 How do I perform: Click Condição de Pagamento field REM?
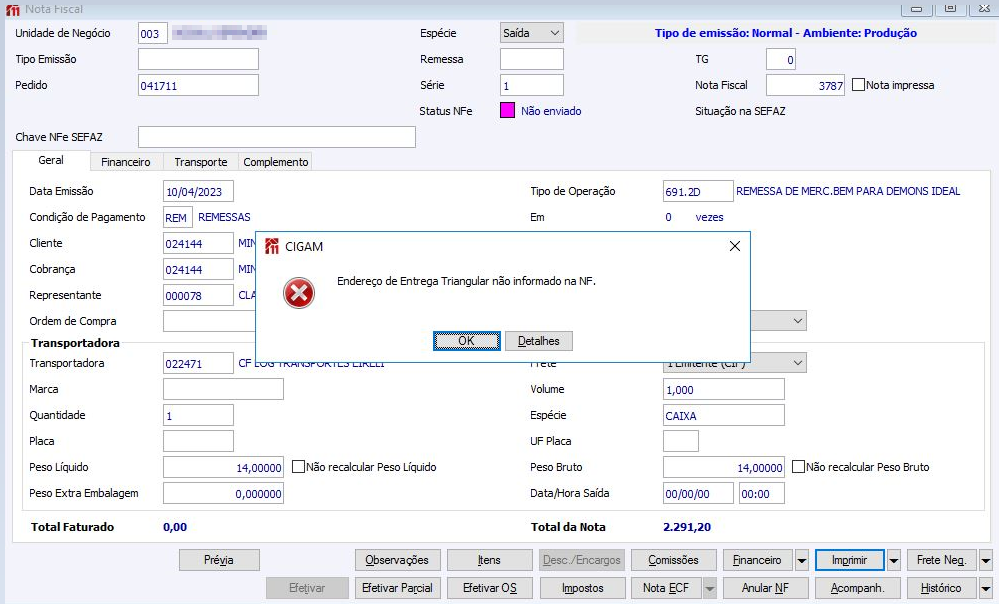coord(178,217)
